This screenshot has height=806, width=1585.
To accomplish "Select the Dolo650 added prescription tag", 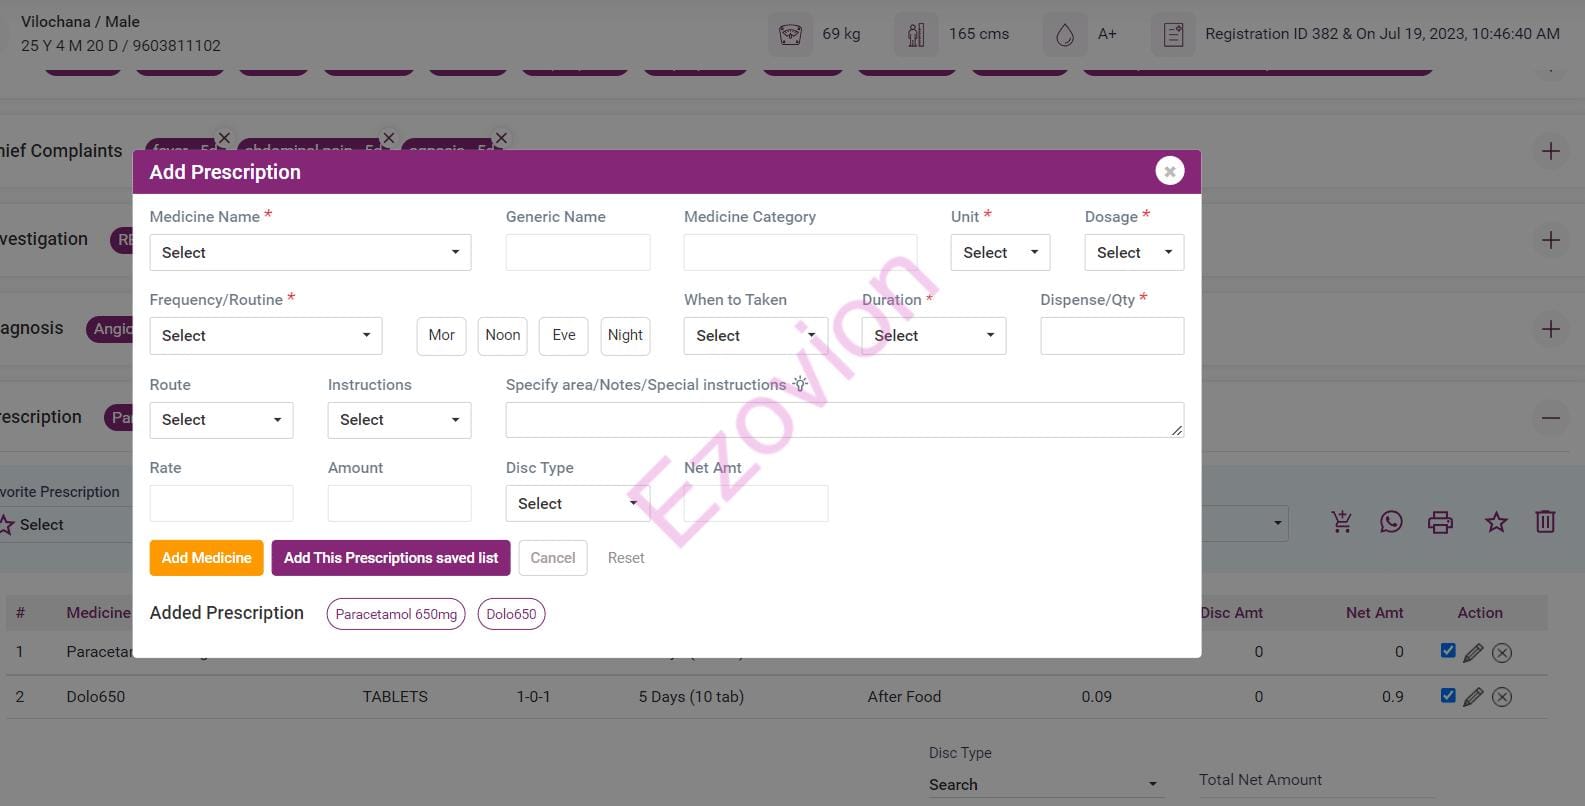I will [511, 614].
